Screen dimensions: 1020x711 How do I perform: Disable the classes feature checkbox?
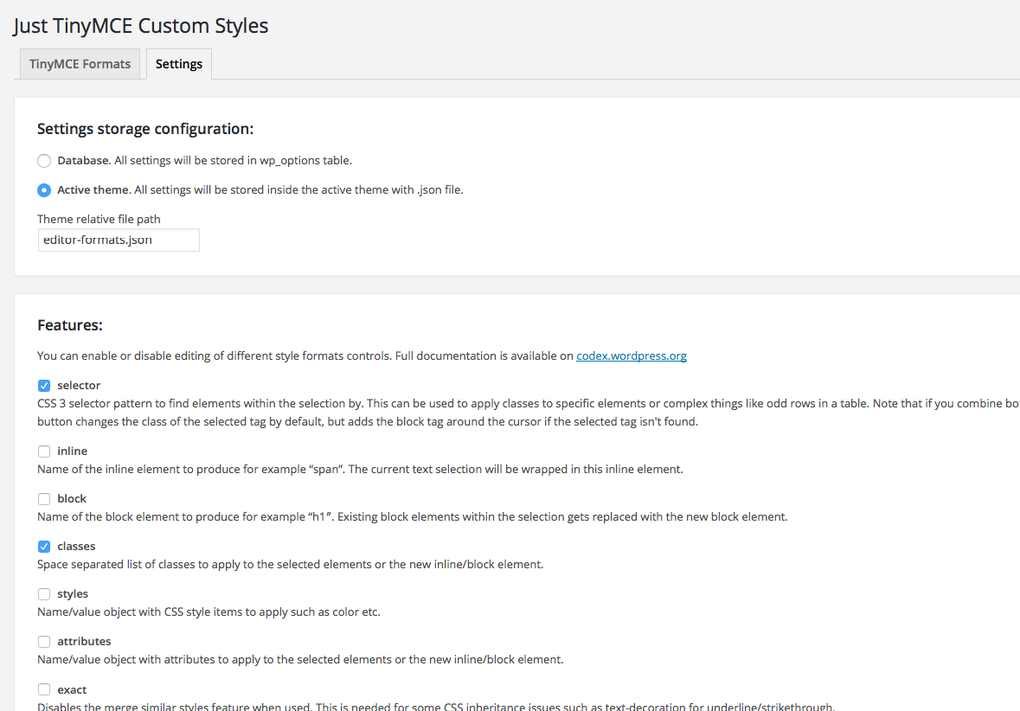pyautogui.click(x=44, y=547)
